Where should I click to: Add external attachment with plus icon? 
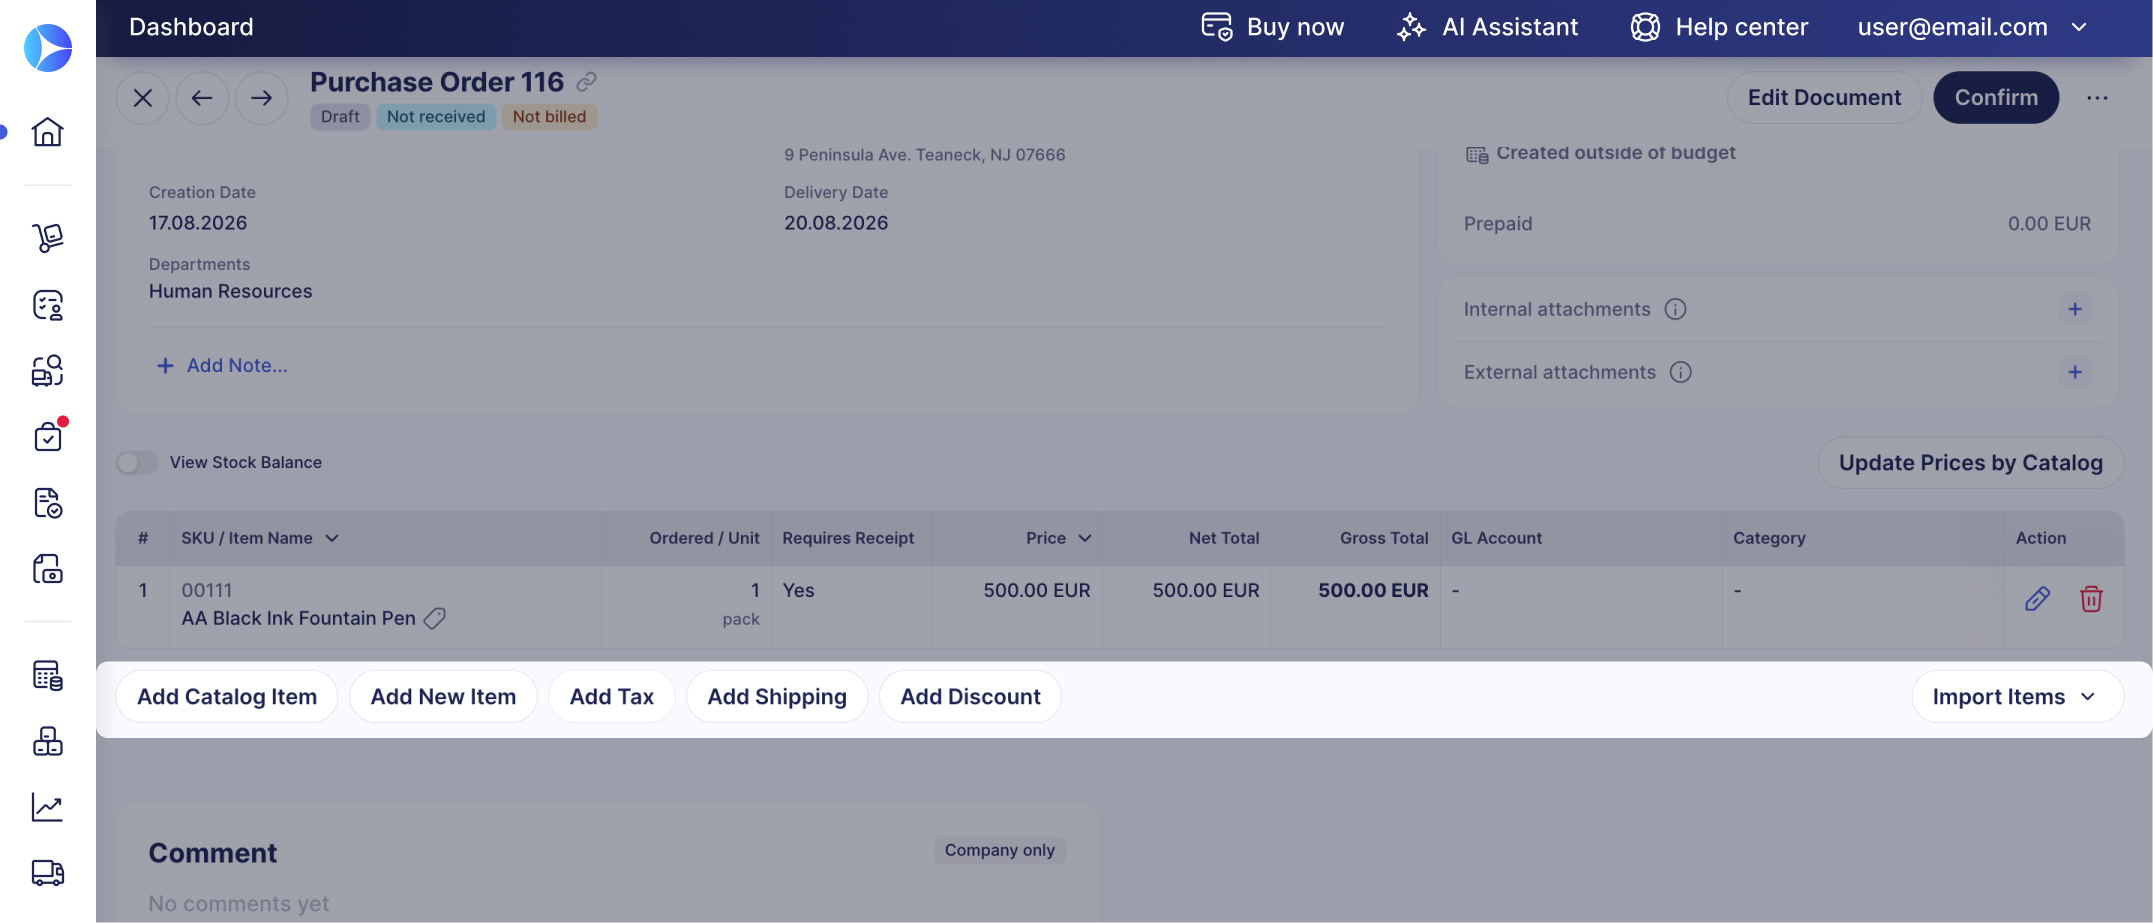click(x=2075, y=372)
